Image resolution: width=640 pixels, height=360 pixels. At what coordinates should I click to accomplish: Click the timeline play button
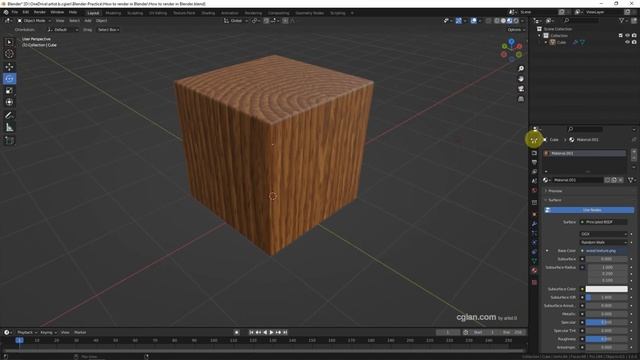coord(271,332)
